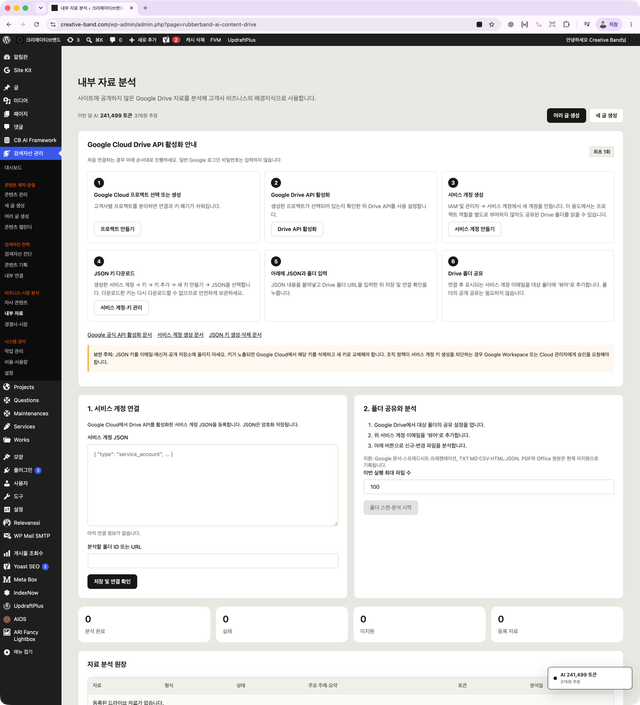Click 저장 및 연결 확인 button

pos(112,581)
